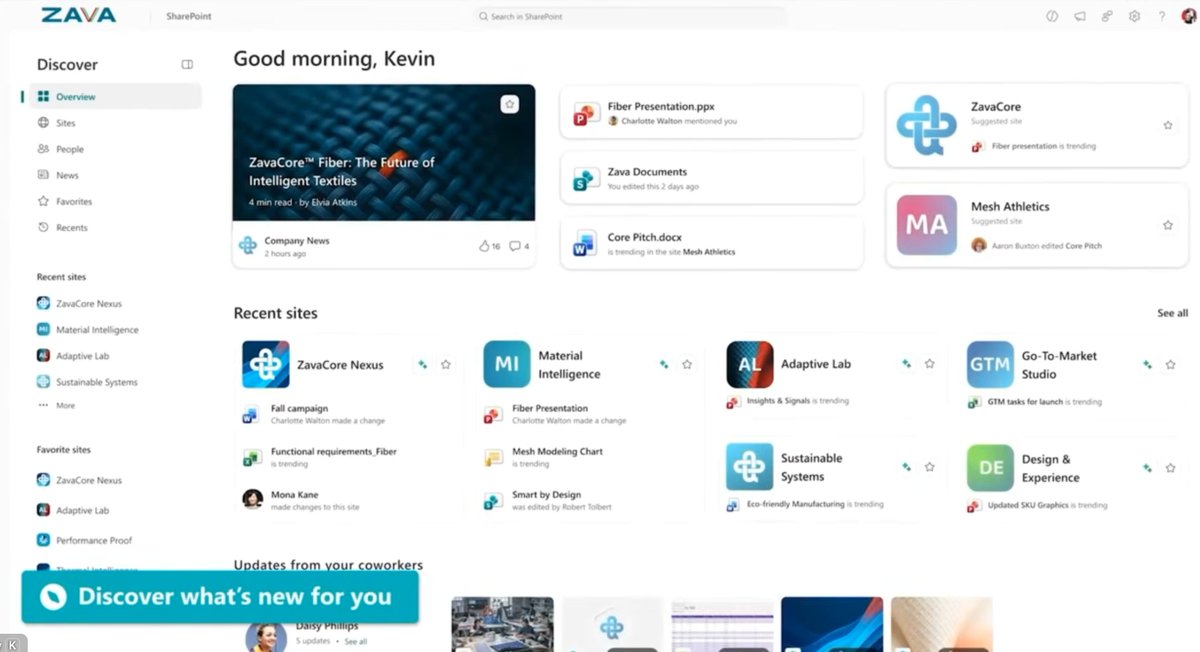Open Eco-friendly Manufacturing trending item
This screenshot has height=652, width=1200.
(805, 504)
